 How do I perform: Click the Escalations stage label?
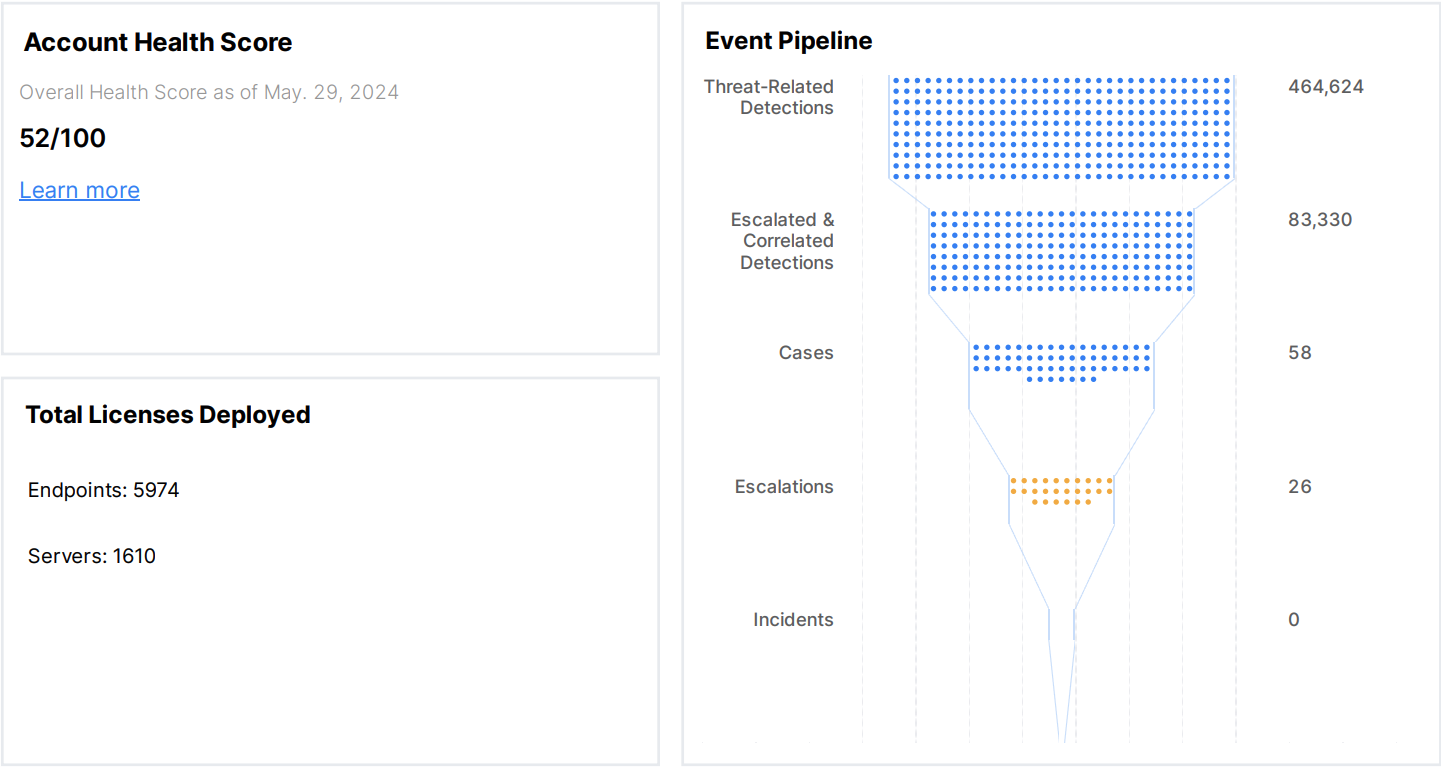[x=784, y=487]
